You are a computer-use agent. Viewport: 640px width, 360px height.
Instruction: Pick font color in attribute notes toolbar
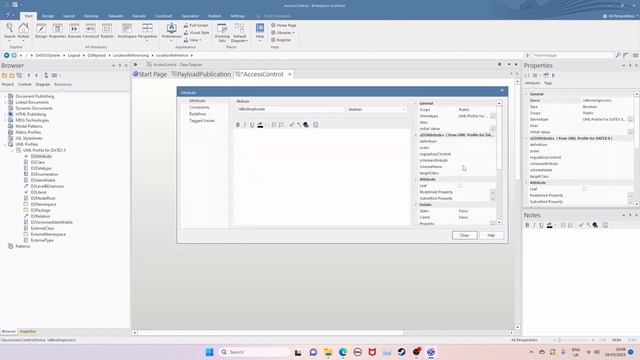click(260, 125)
